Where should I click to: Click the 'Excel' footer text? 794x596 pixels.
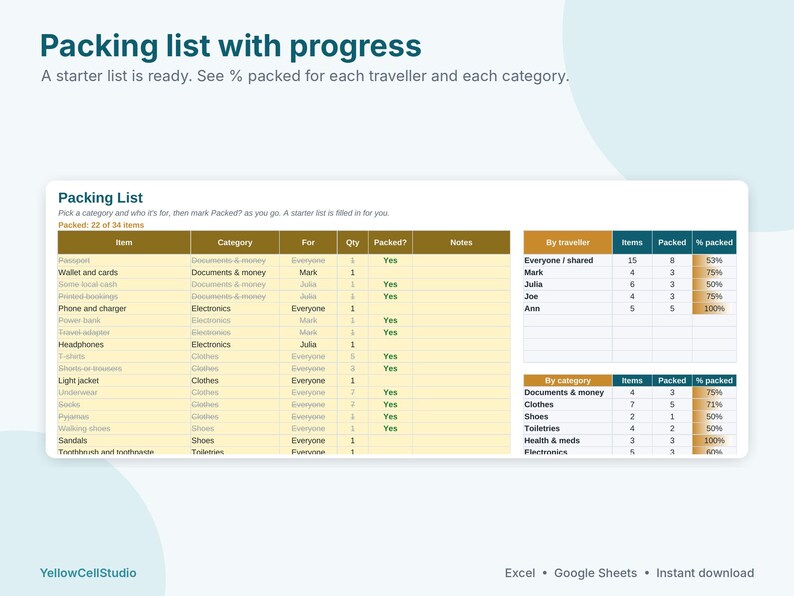[520, 573]
